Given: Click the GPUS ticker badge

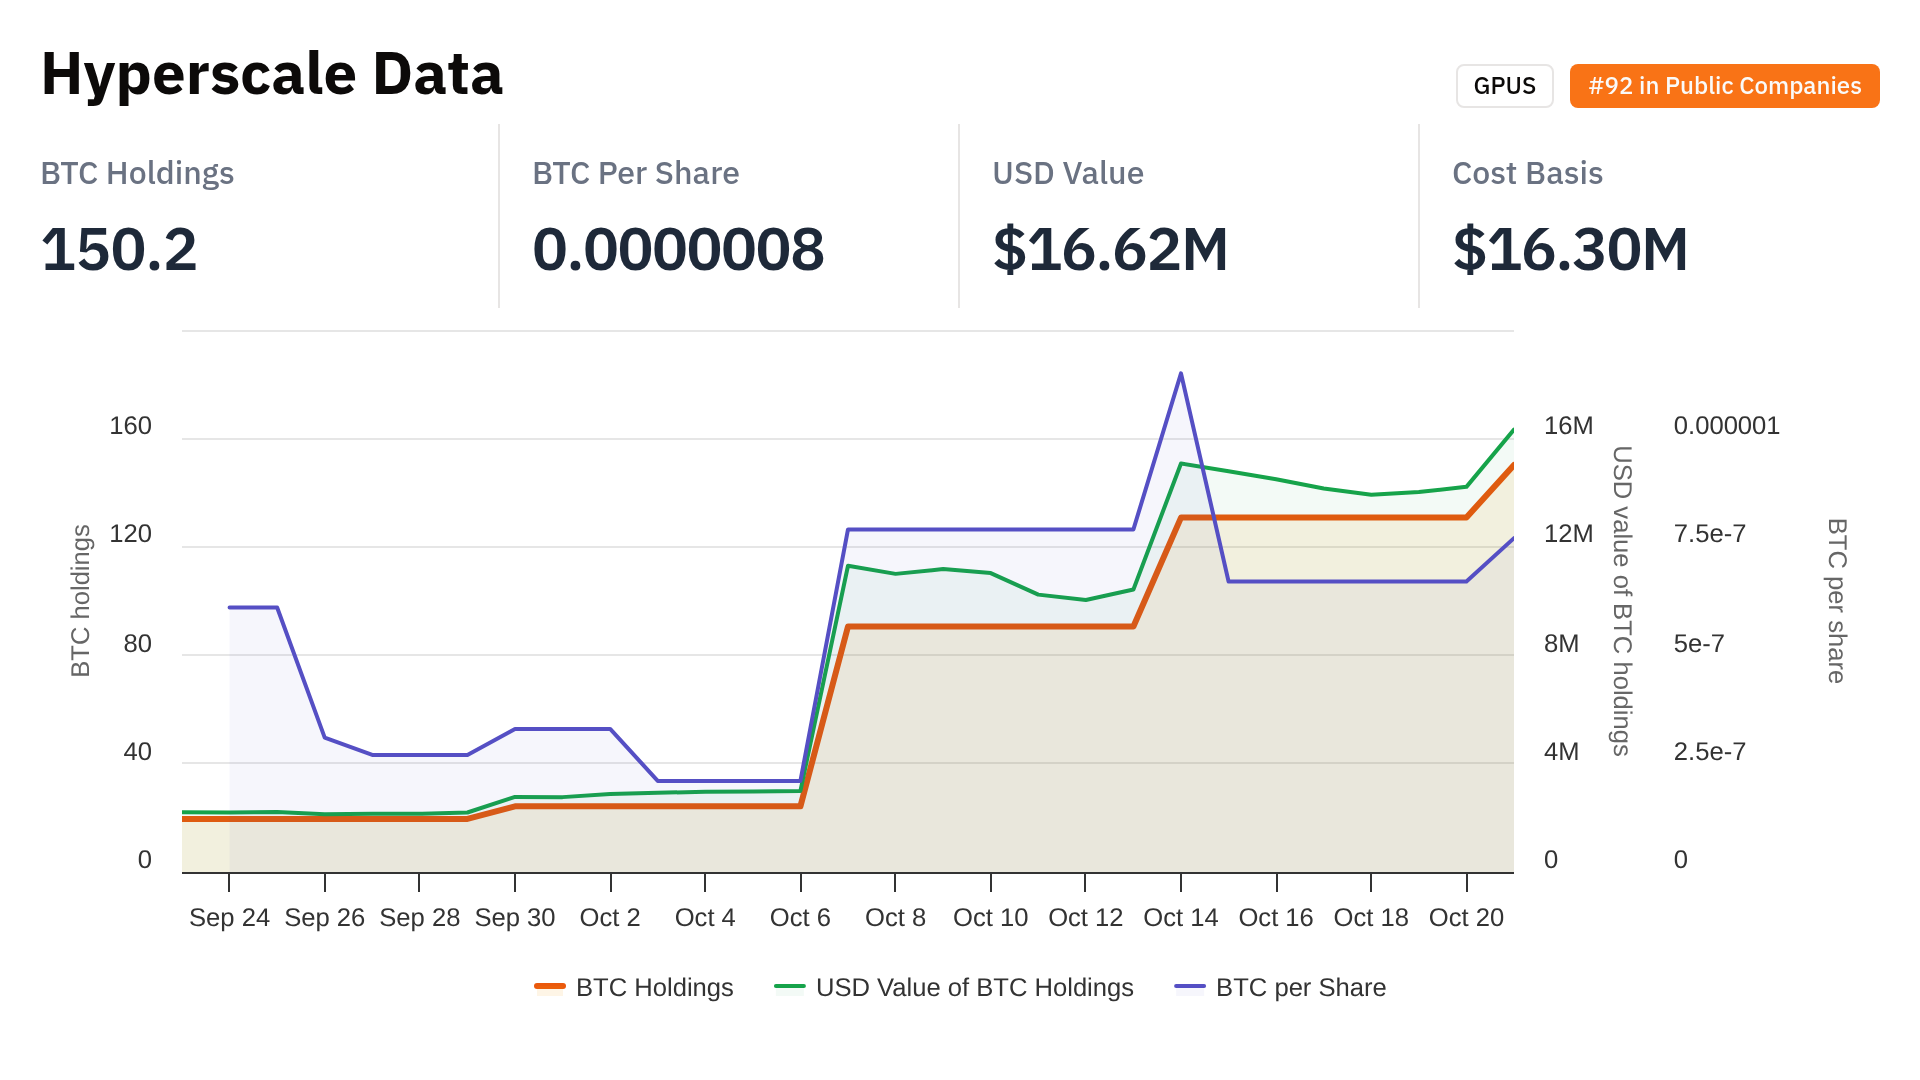Looking at the screenshot, I should pyautogui.click(x=1504, y=86).
